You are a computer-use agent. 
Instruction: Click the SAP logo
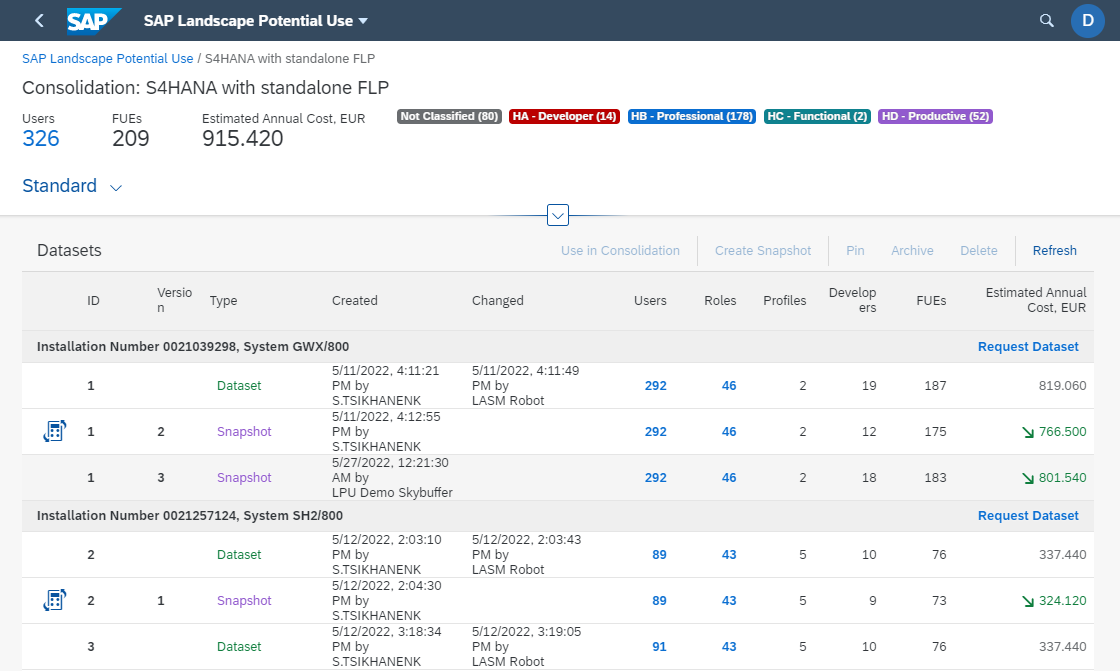(94, 21)
